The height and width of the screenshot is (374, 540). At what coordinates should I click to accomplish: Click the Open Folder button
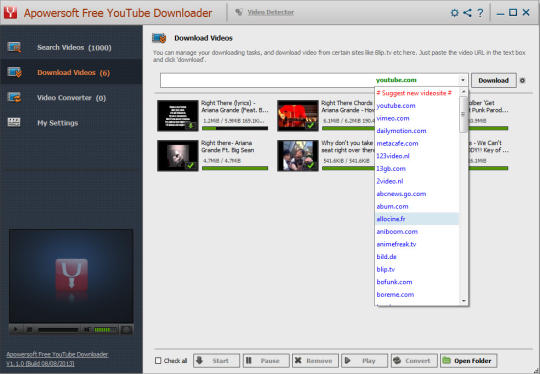[x=468, y=361]
